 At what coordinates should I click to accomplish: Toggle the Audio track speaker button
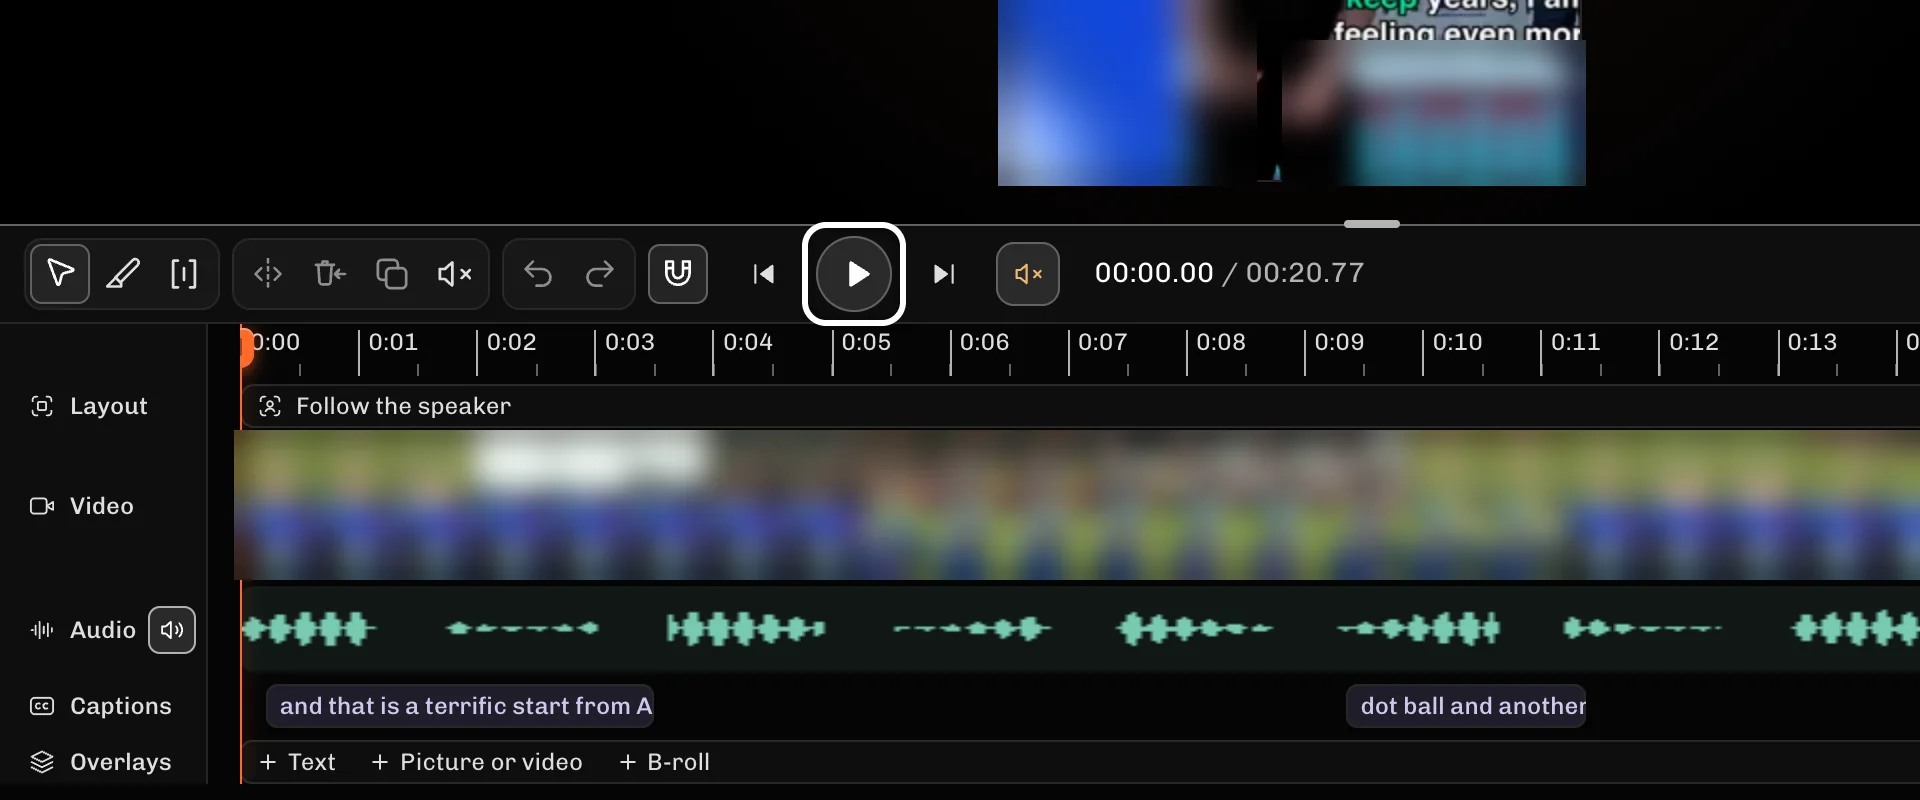coord(172,630)
